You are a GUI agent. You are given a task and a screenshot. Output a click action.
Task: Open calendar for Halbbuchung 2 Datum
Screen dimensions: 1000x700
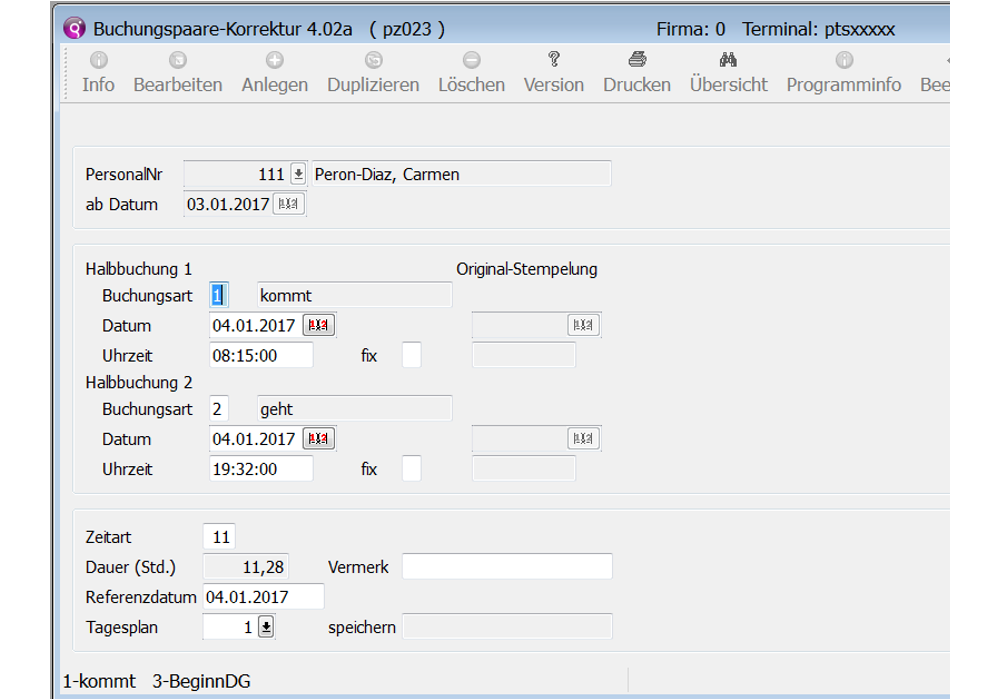coord(320,439)
